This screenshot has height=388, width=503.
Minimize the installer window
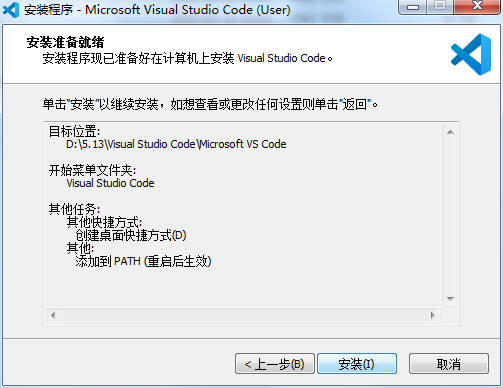click(413, 7)
